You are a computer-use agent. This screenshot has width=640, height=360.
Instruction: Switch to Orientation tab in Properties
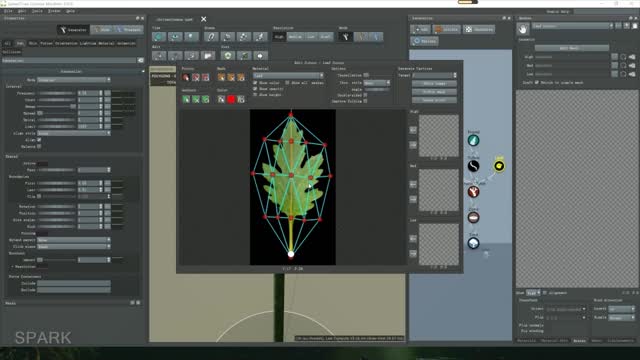[67, 43]
